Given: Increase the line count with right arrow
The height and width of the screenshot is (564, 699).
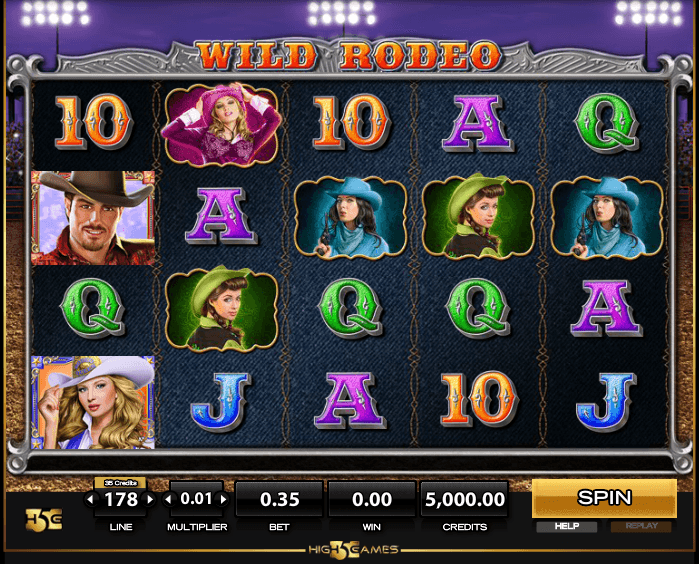Looking at the screenshot, I should pos(150,499).
